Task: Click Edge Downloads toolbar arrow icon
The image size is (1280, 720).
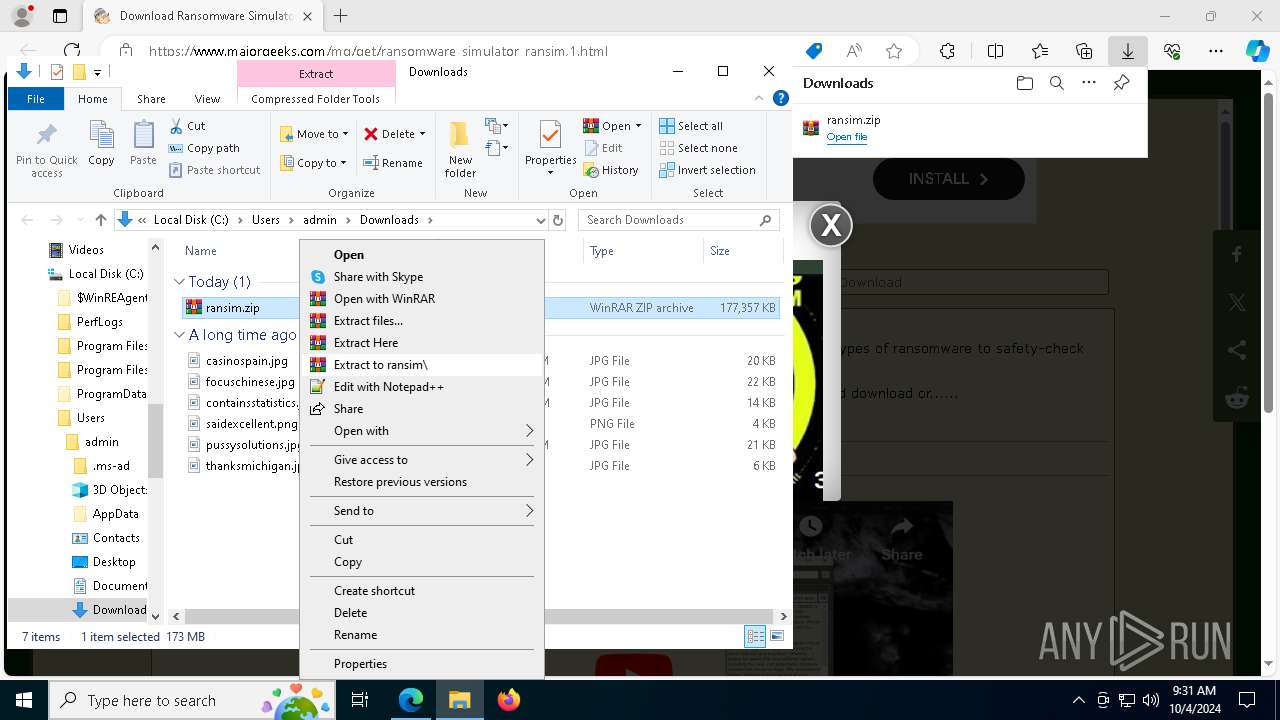Action: 1127,51
